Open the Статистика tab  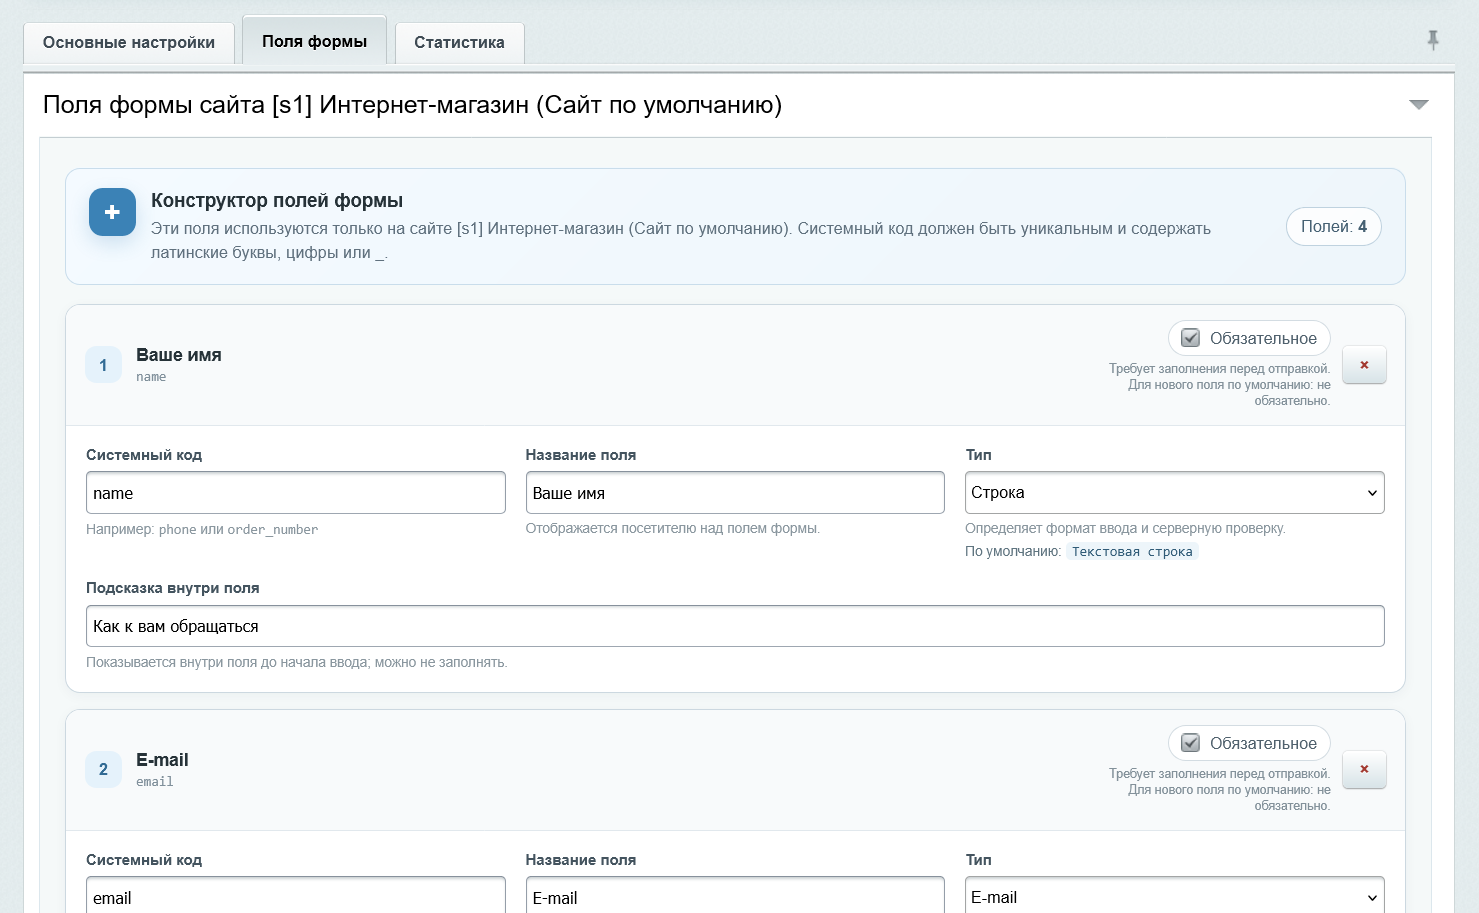[x=459, y=43]
